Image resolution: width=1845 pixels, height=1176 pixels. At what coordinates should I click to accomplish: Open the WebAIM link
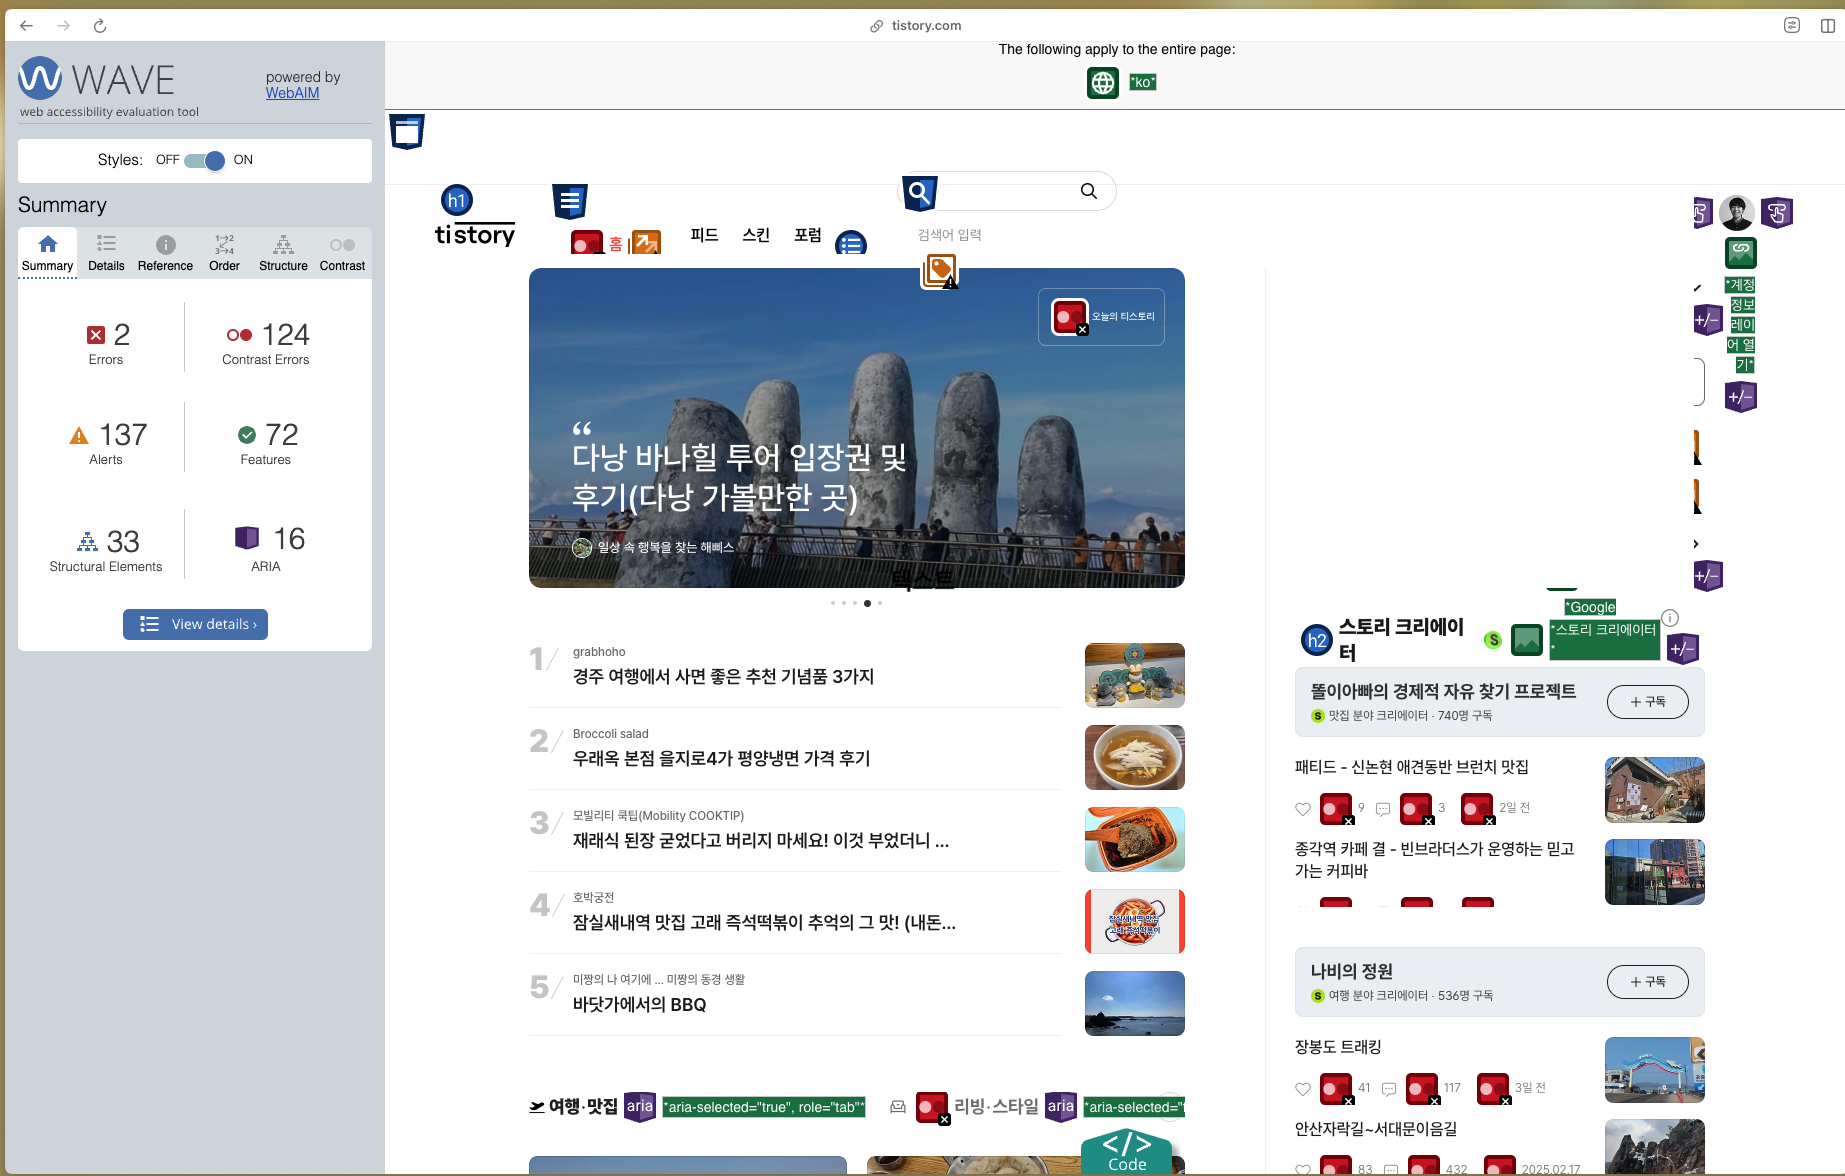292,93
